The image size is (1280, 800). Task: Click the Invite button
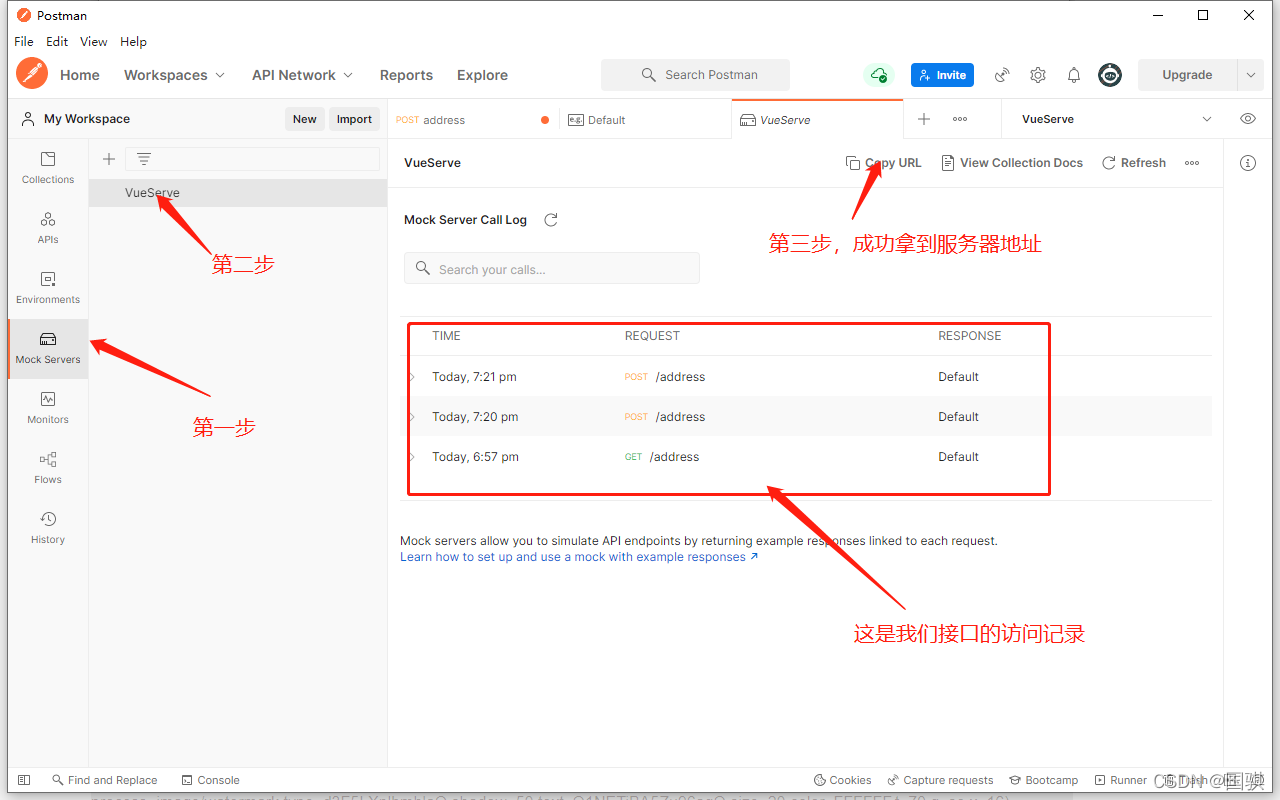click(942, 75)
